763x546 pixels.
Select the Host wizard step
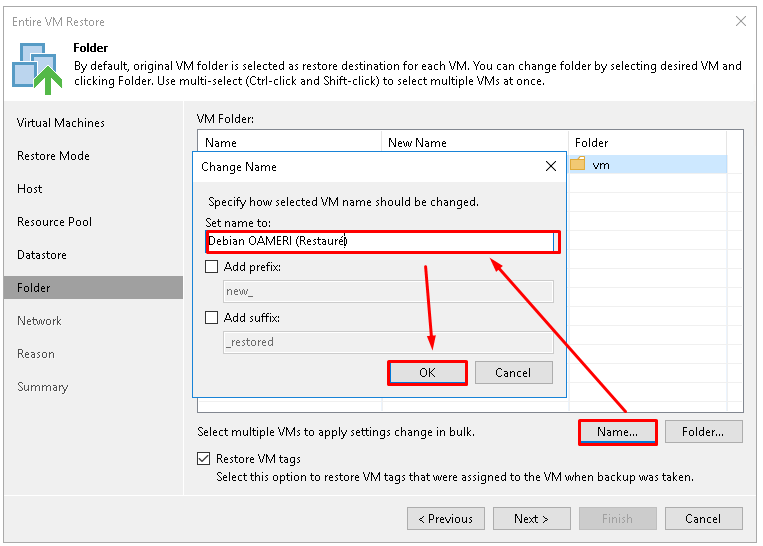30,189
